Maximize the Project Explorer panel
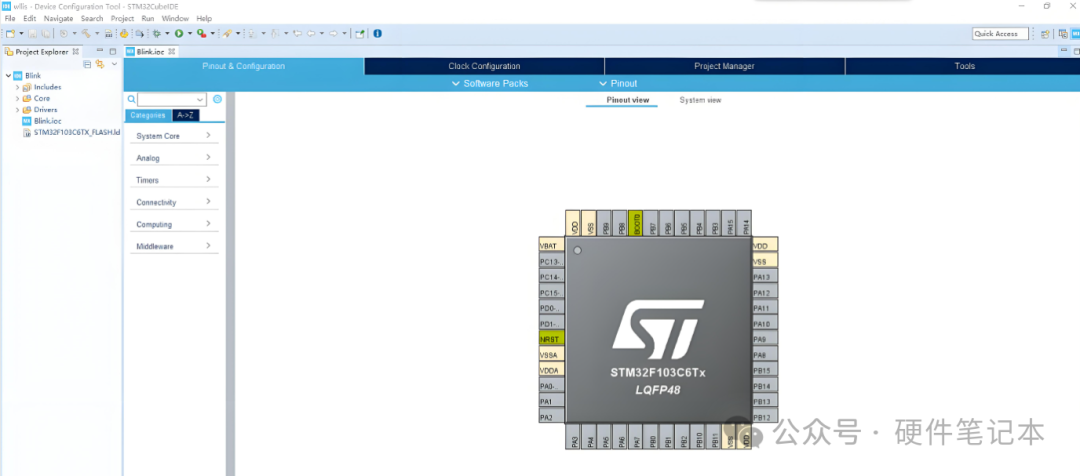1080x476 pixels. pos(113,51)
